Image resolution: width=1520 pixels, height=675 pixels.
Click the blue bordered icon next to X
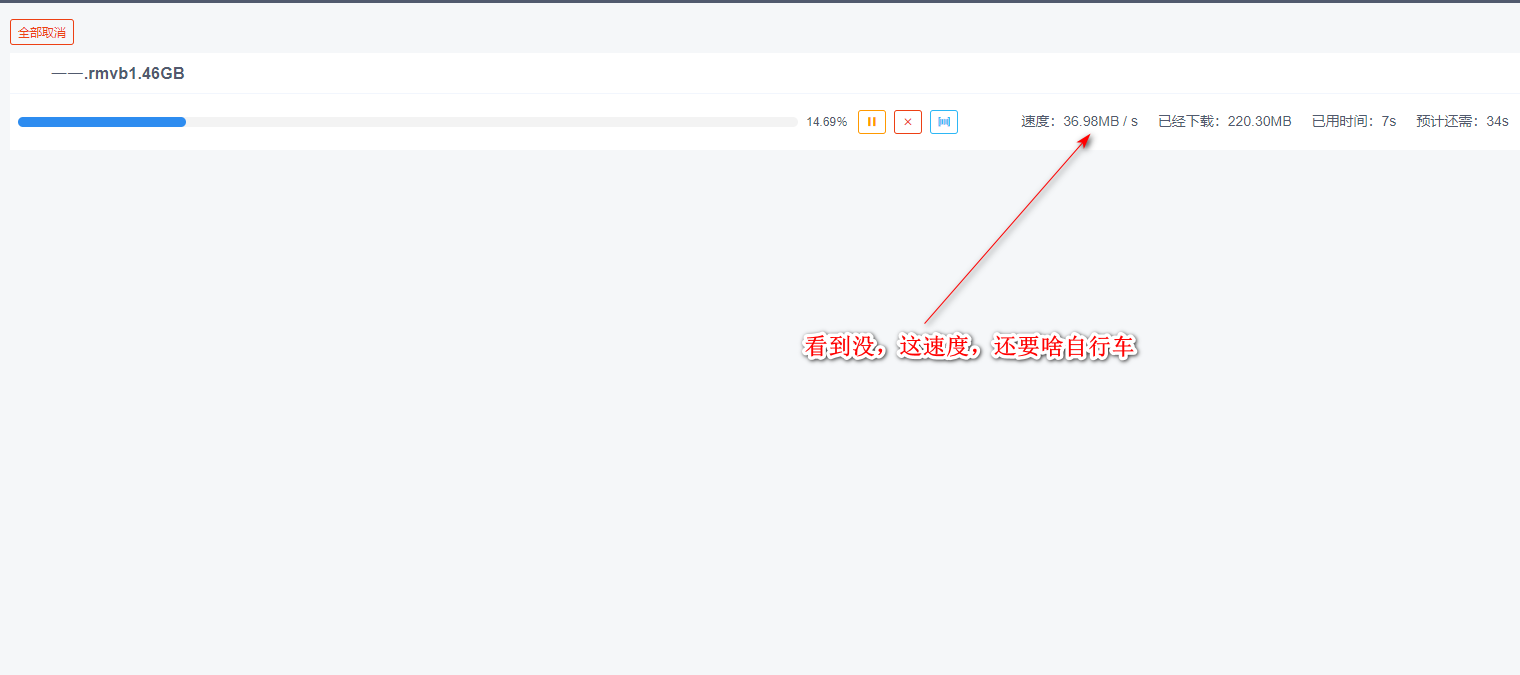943,121
